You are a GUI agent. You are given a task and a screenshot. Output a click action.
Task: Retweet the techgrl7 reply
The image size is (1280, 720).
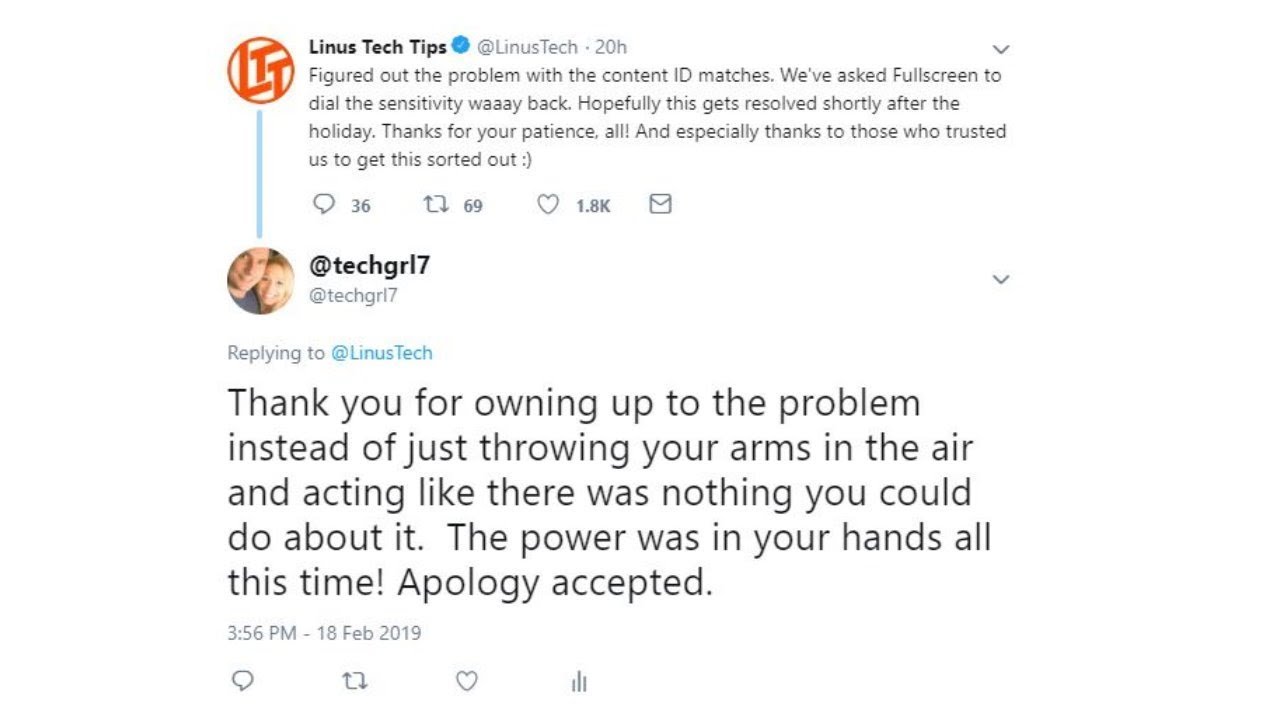pos(354,681)
